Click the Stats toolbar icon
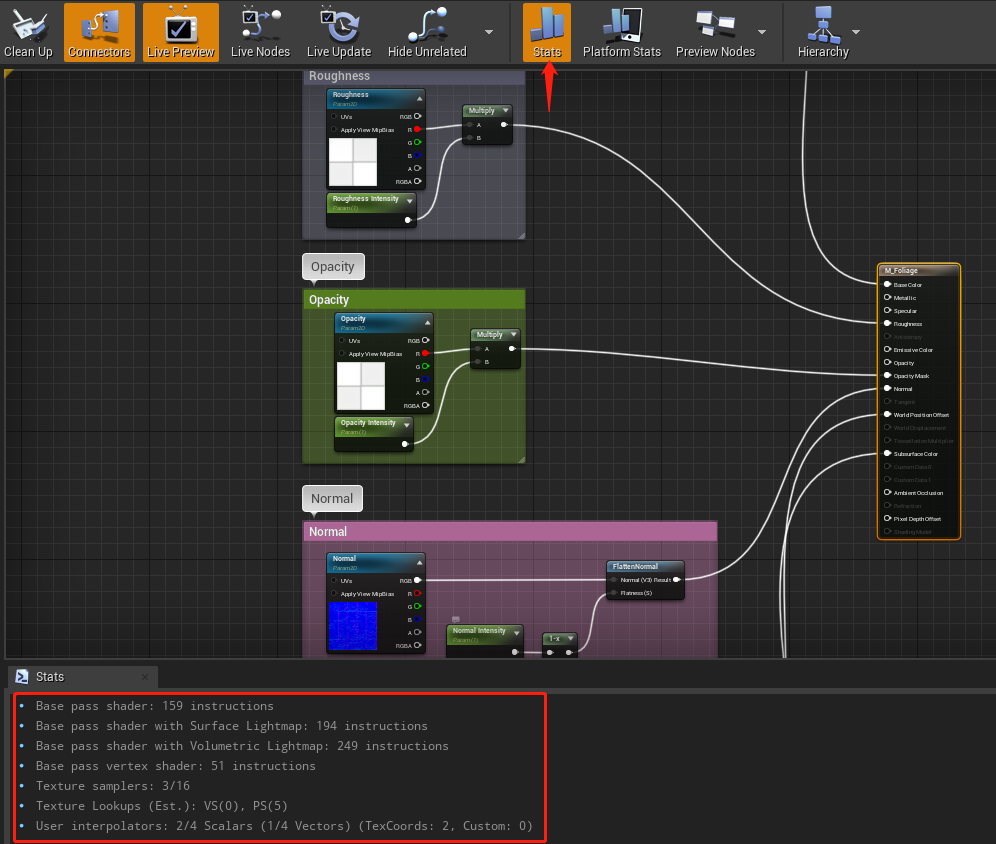Screen dimensions: 996x844 pos(546,31)
